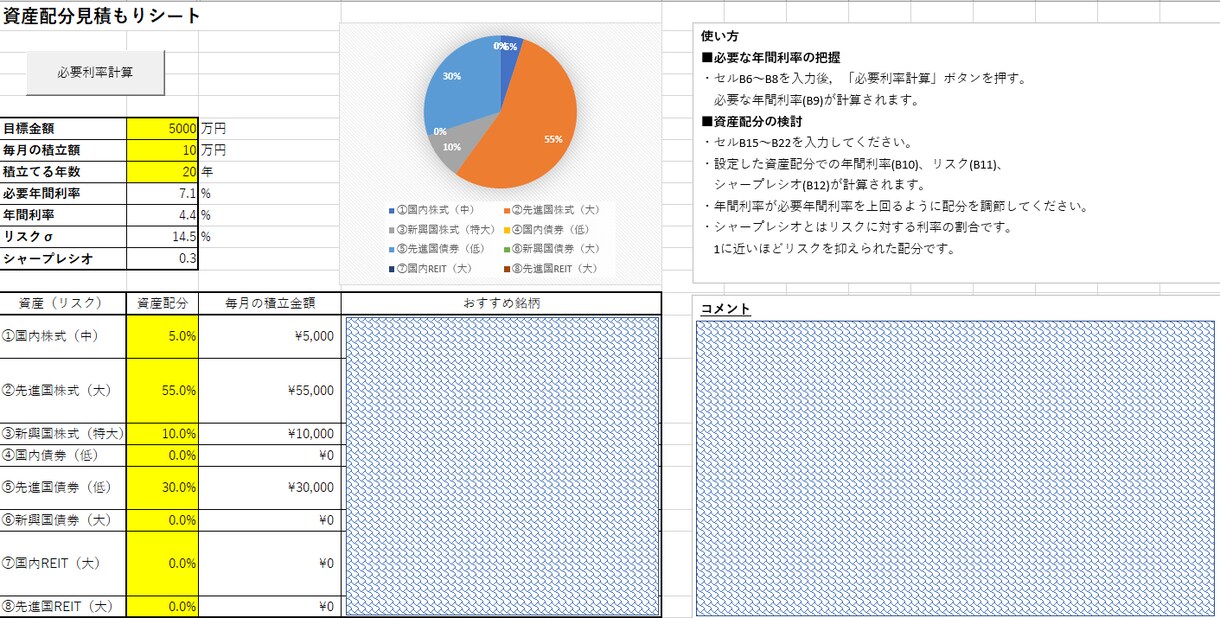Viewport: 1220px width, 618px height.
Task: Select the シャープレシオ value 0.3
Action: (163, 258)
